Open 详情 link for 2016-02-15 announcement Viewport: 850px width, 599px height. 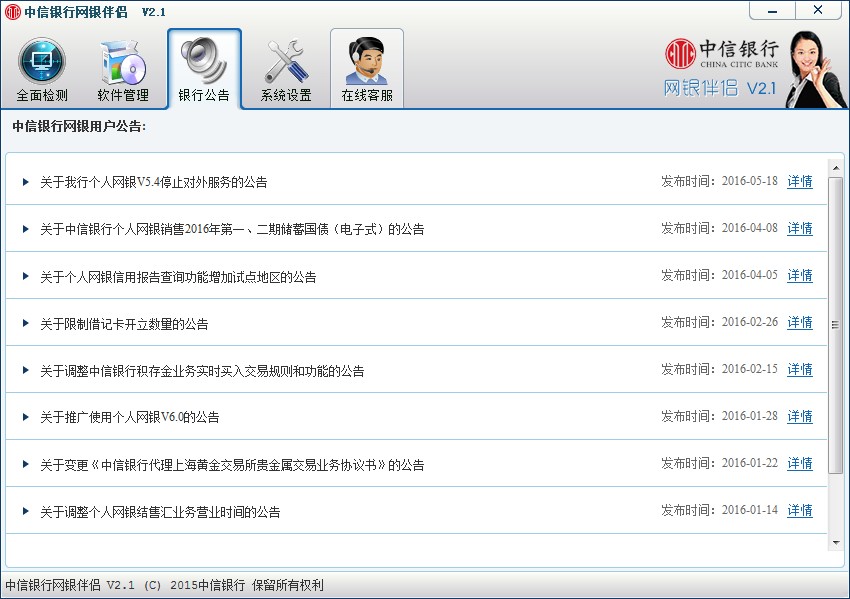tap(800, 370)
